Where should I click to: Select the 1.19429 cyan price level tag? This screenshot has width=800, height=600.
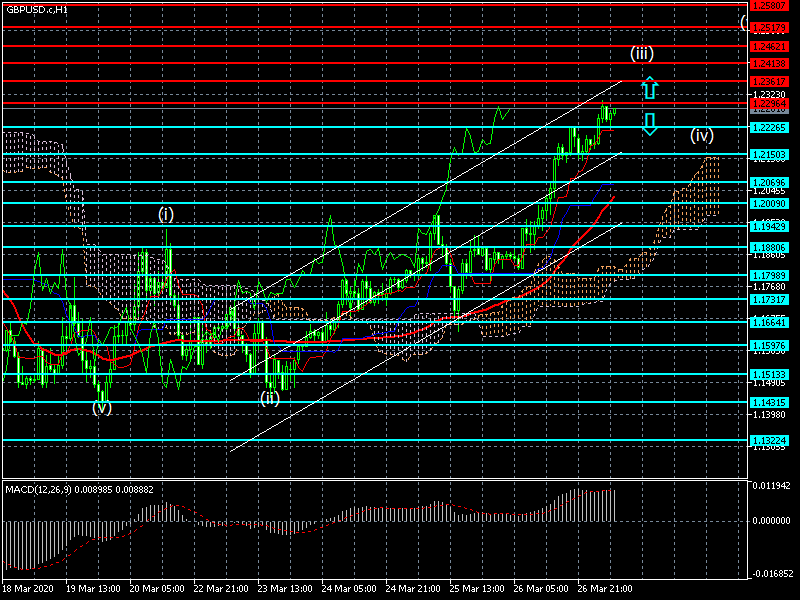tap(769, 226)
